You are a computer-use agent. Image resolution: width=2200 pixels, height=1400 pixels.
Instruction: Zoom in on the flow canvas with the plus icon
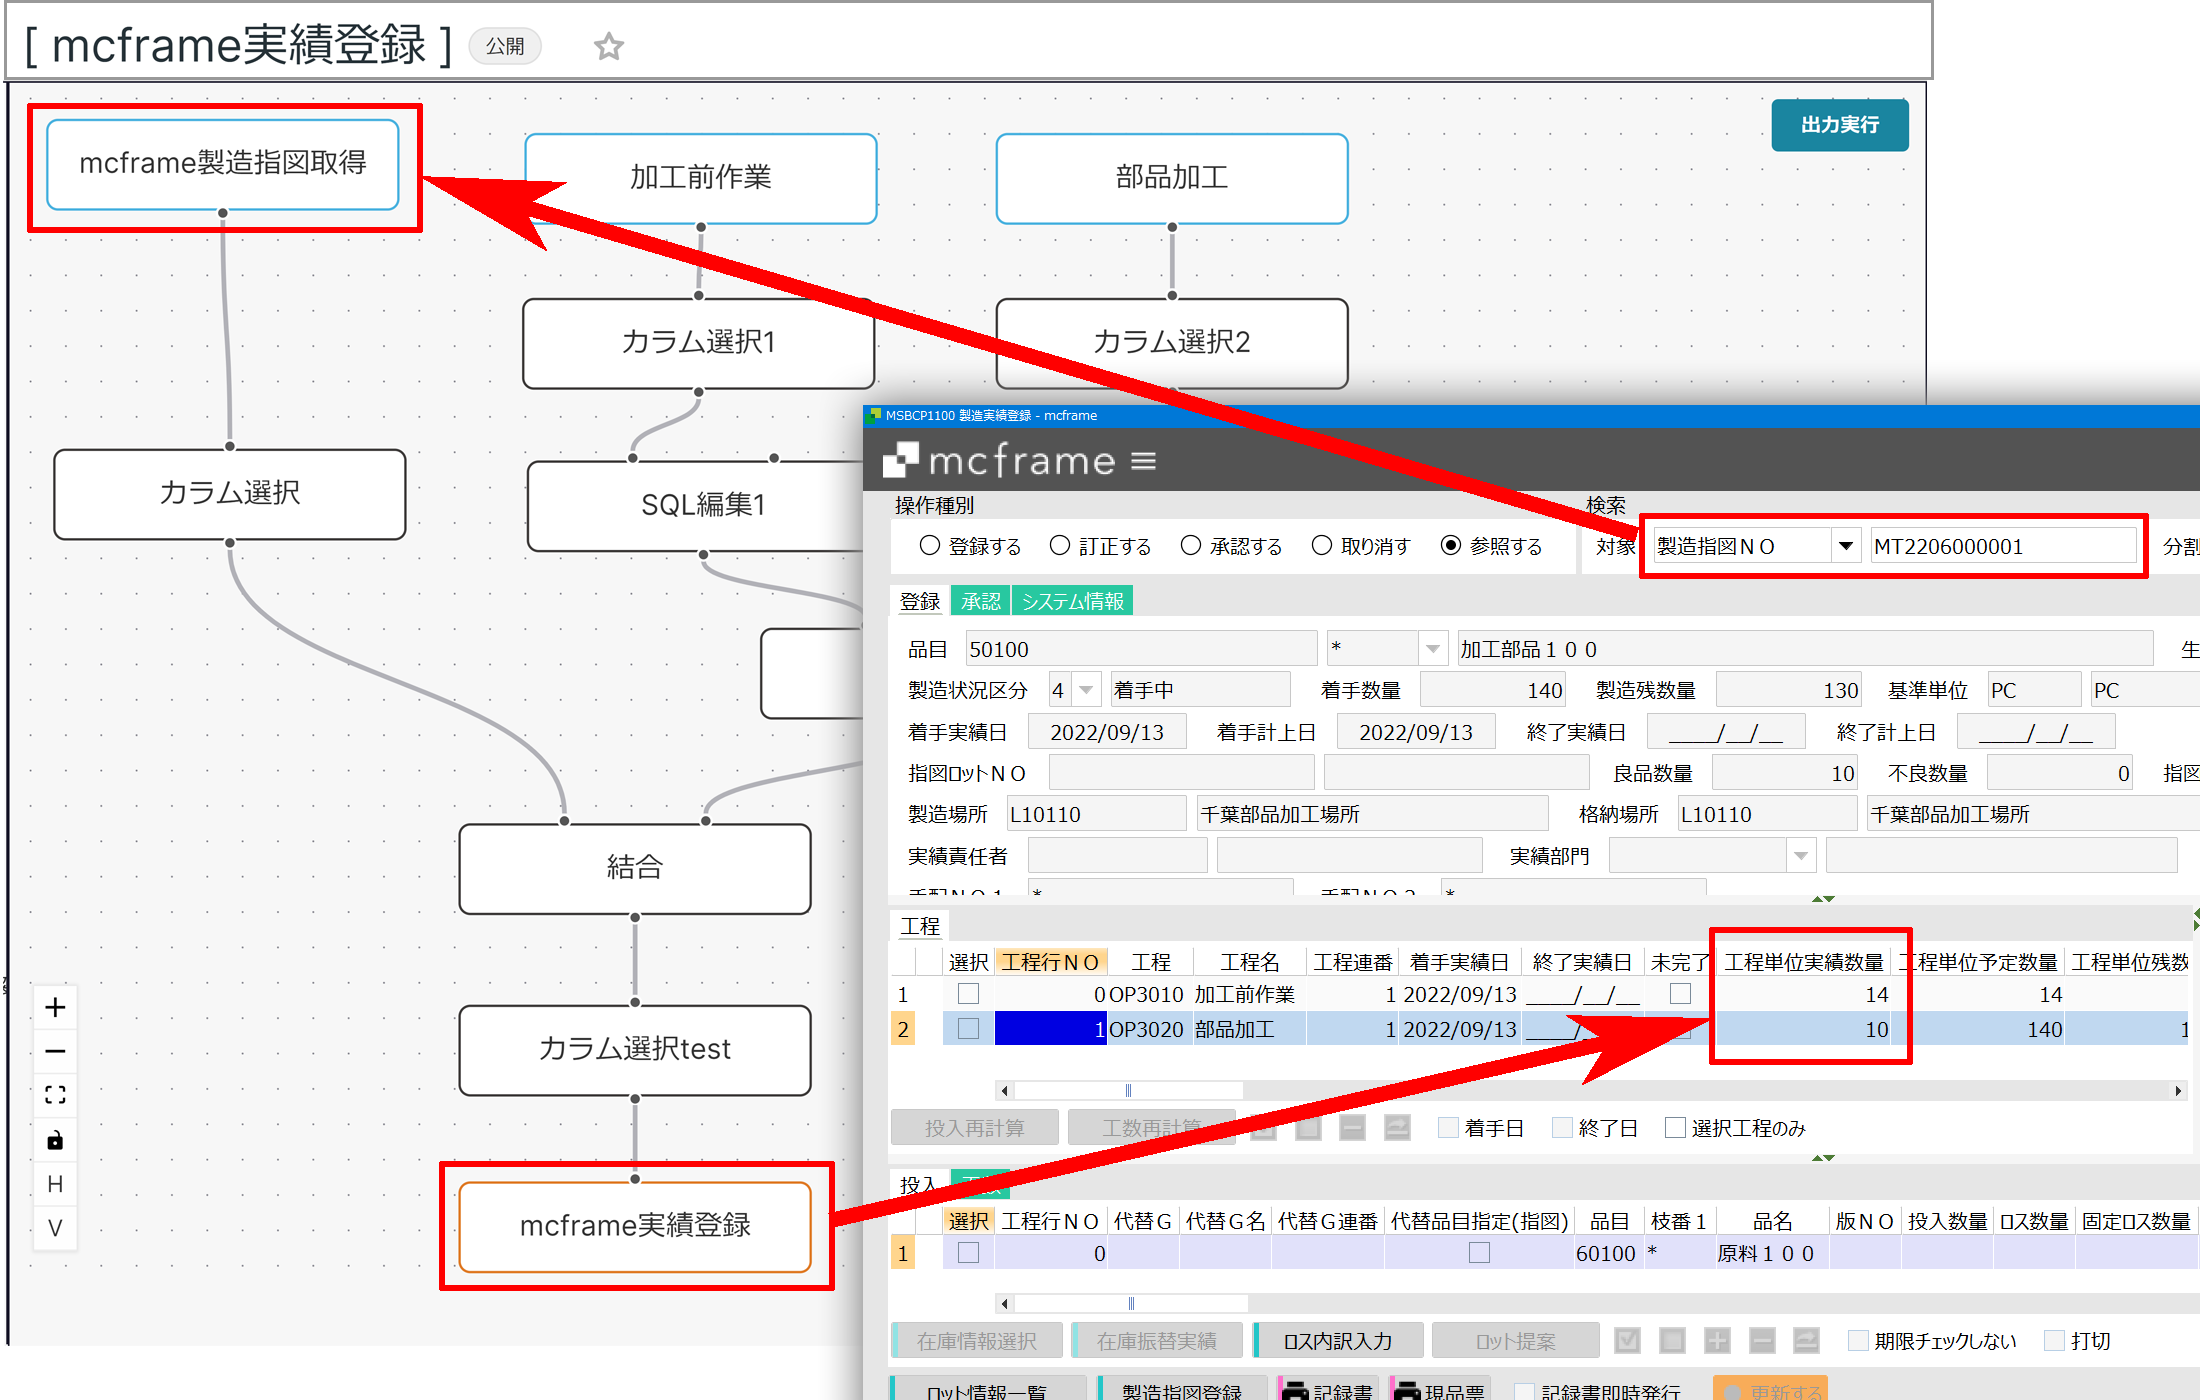pos(56,1007)
